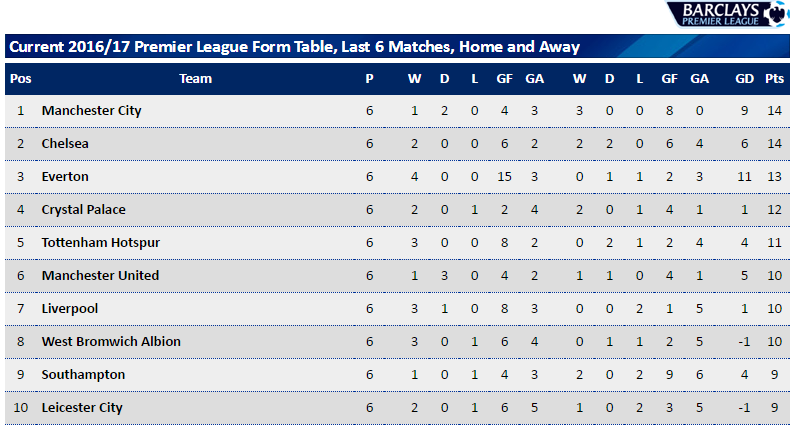The image size is (792, 425).
Task: Select Crystal Palace's 12 points cell
Action: (774, 210)
